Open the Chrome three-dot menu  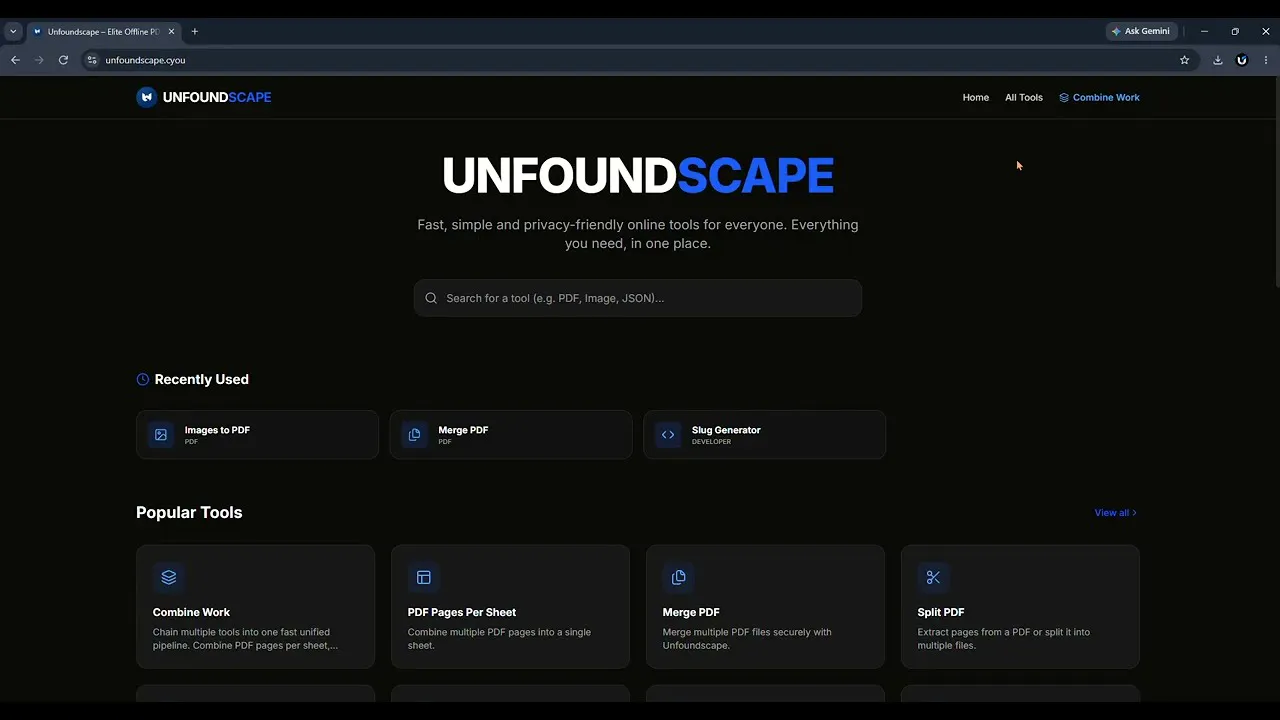click(1266, 60)
